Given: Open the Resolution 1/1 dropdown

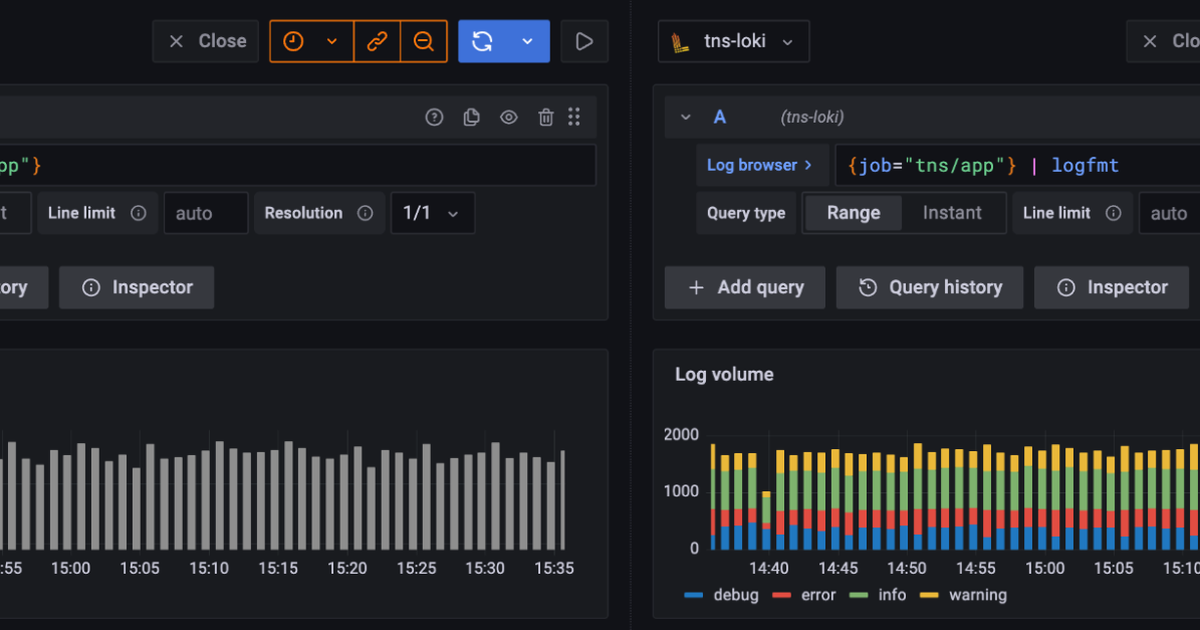Looking at the screenshot, I should tap(432, 213).
